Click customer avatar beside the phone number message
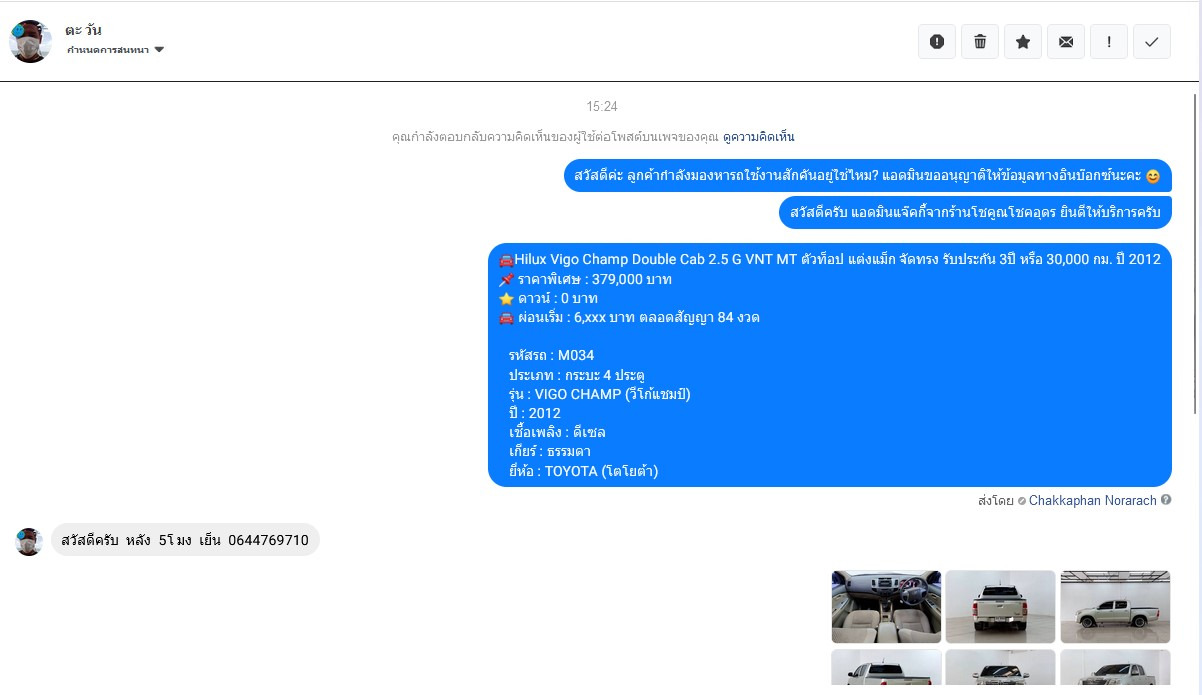 click(x=29, y=541)
